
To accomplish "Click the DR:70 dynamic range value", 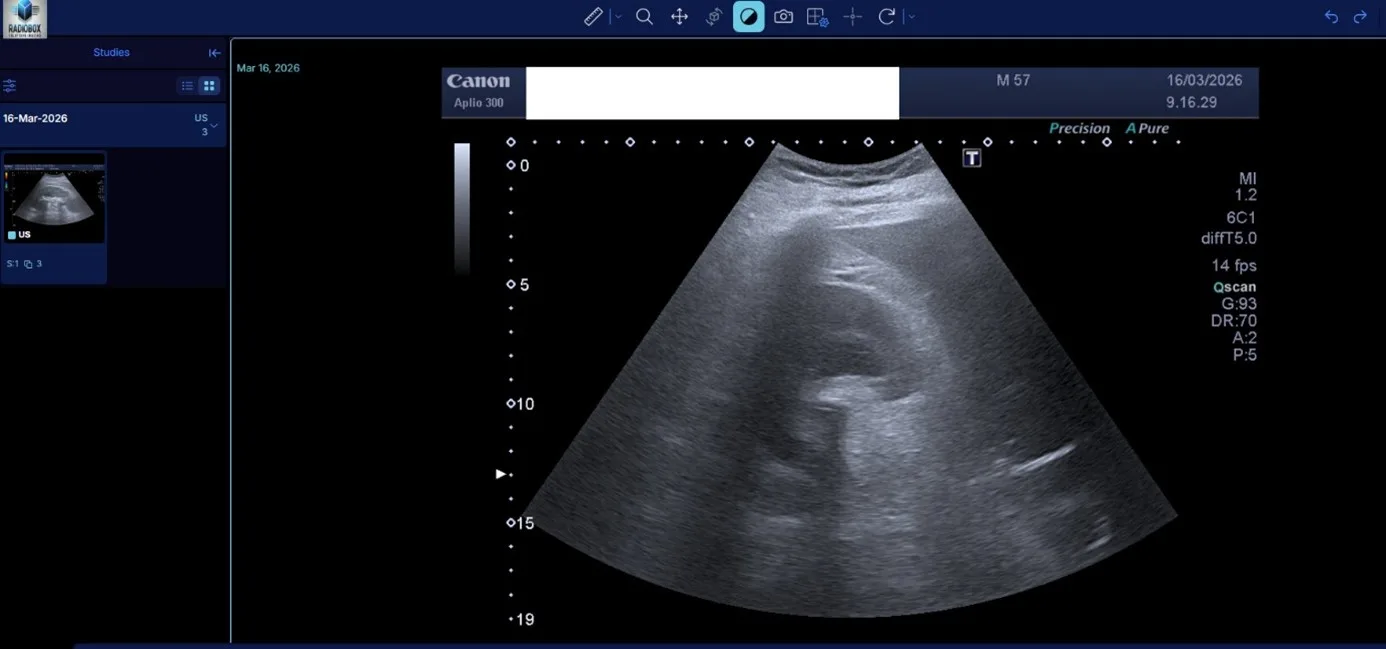I will (x=1234, y=321).
